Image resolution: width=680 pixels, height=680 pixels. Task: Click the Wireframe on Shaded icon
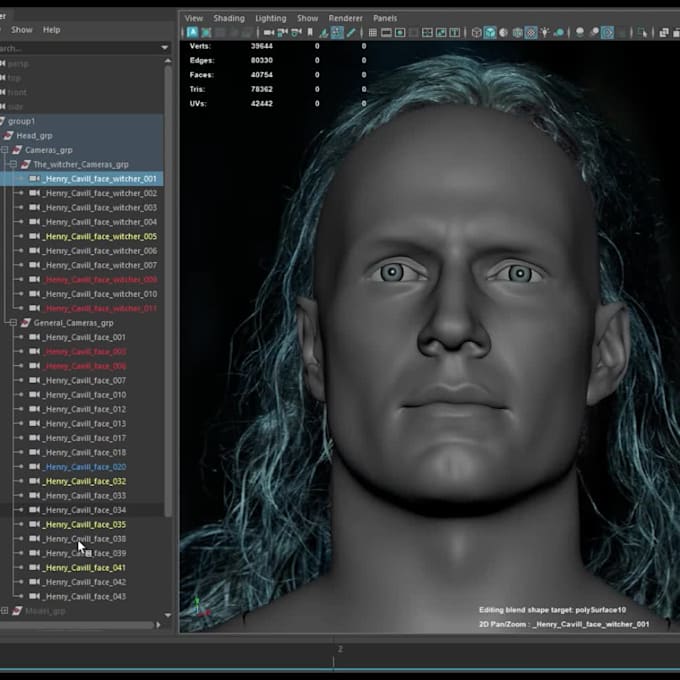[x=517, y=33]
